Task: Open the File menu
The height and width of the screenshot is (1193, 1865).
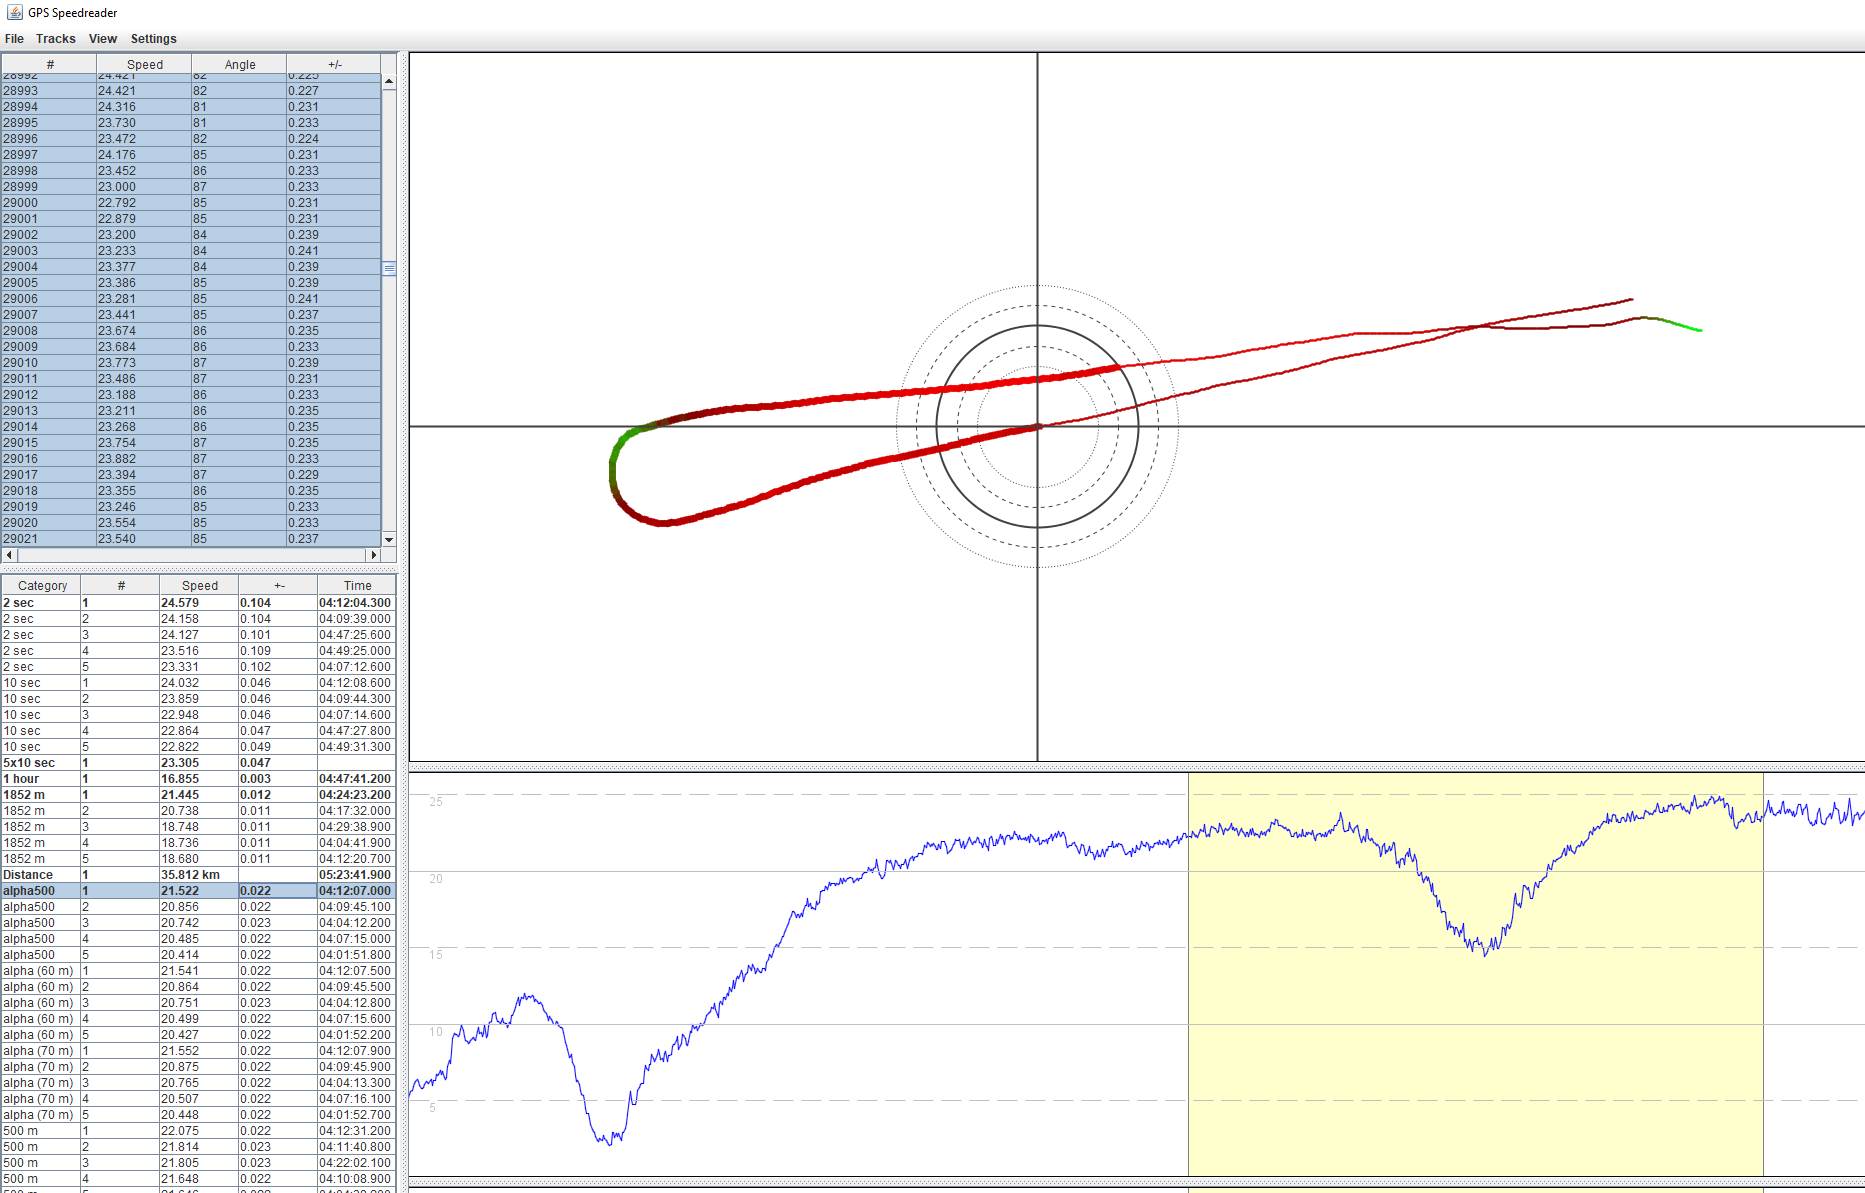Action: (14, 38)
